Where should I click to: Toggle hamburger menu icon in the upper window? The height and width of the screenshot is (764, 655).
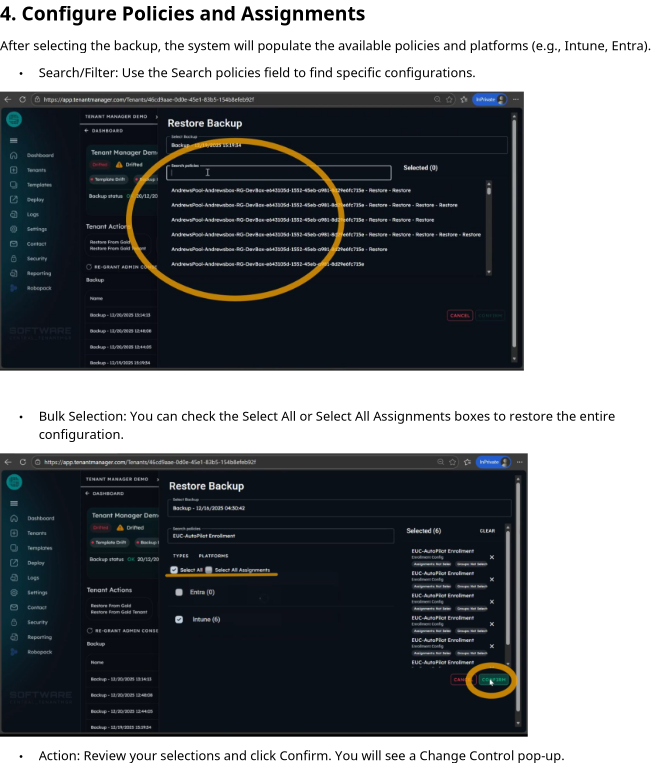[14, 141]
